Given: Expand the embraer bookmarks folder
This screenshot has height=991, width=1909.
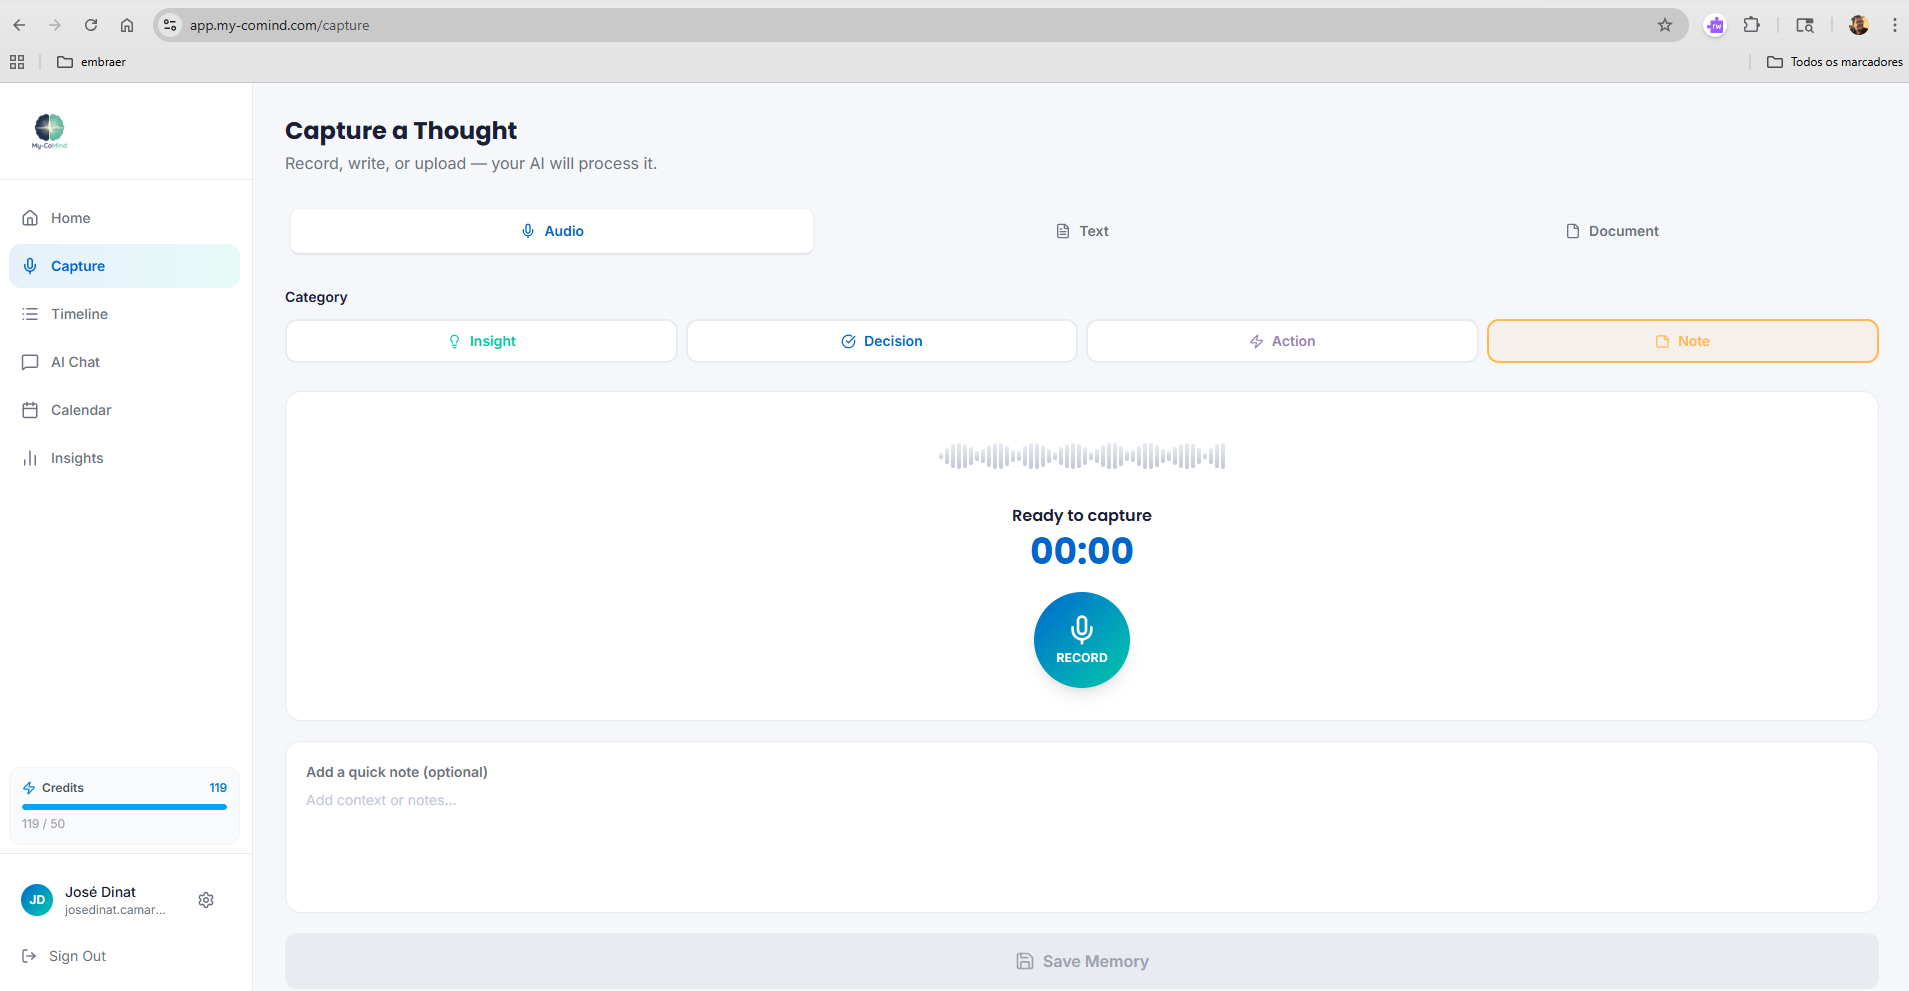Looking at the screenshot, I should coord(92,62).
